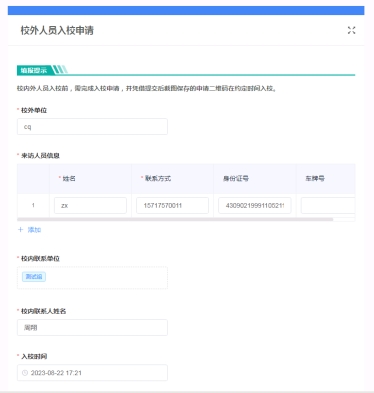Click row number 1 in visitor table

(33, 205)
